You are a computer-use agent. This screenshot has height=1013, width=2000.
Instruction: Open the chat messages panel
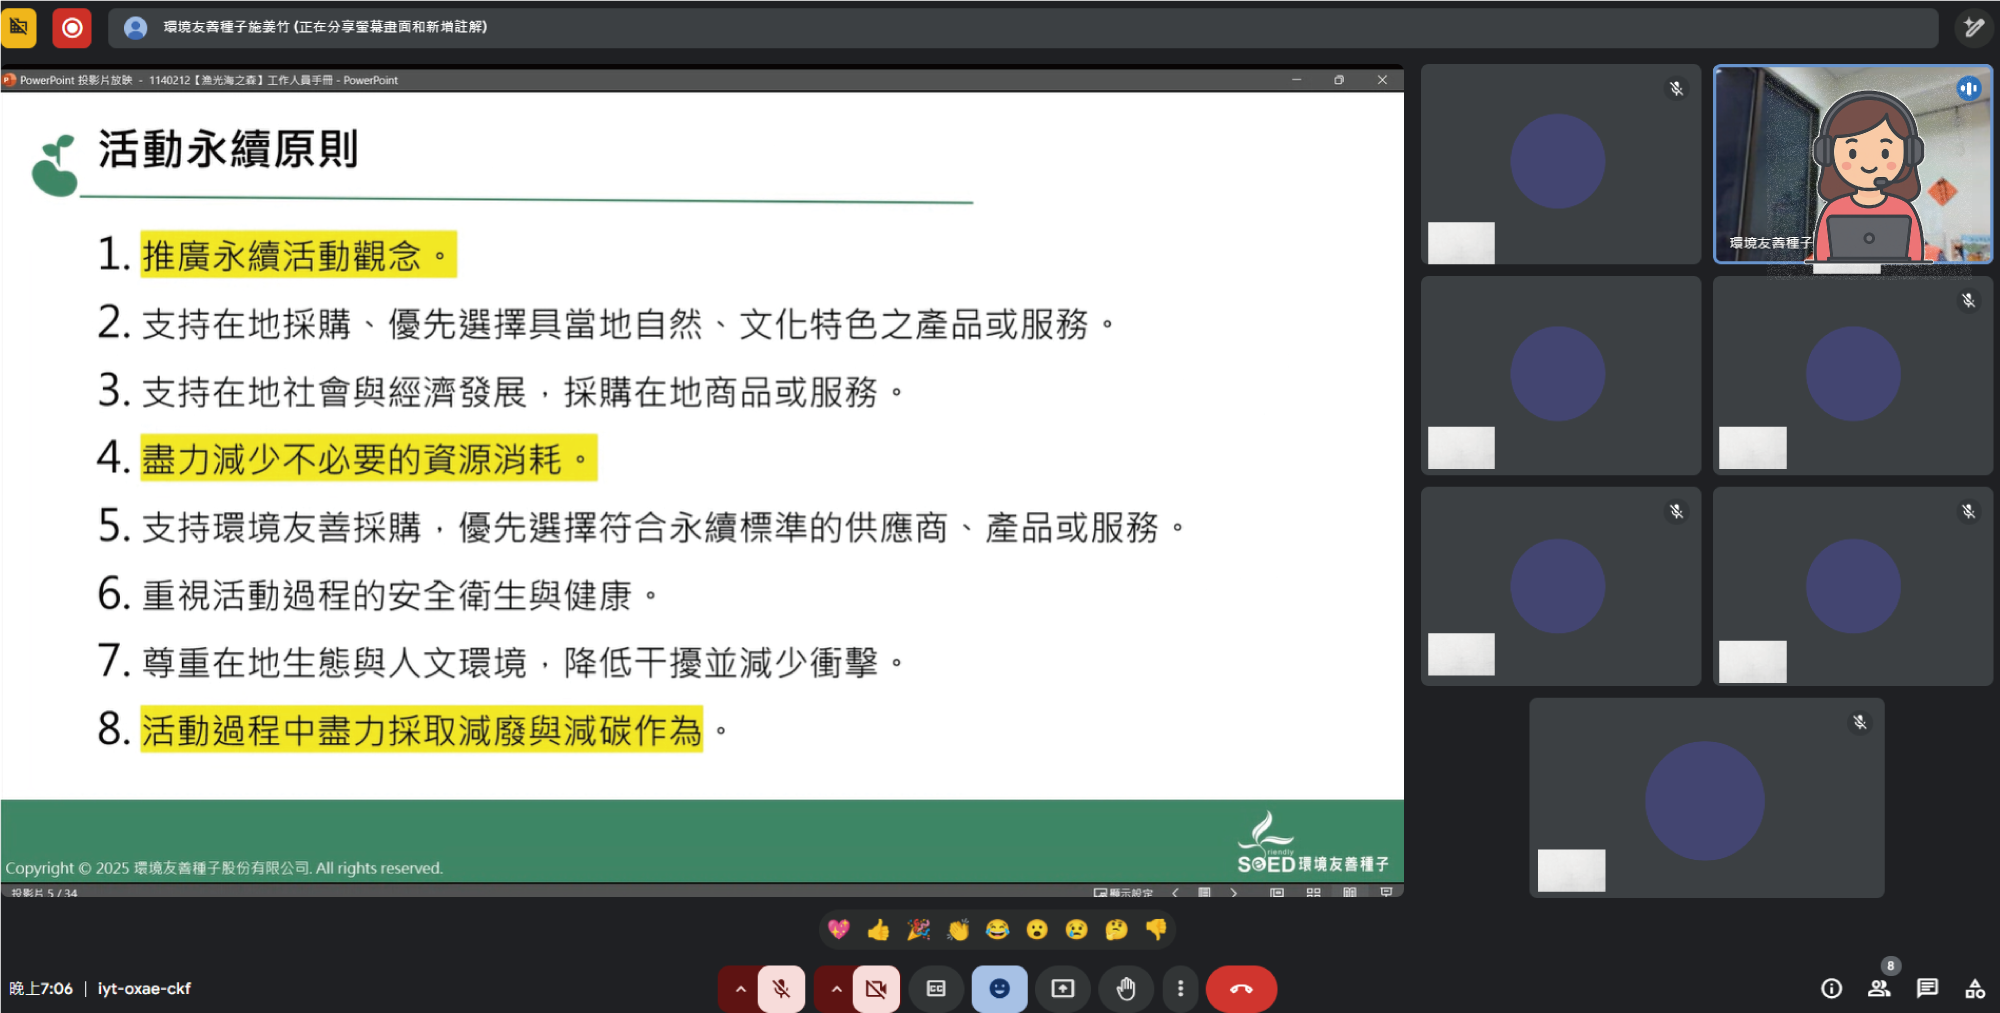coord(1927,989)
